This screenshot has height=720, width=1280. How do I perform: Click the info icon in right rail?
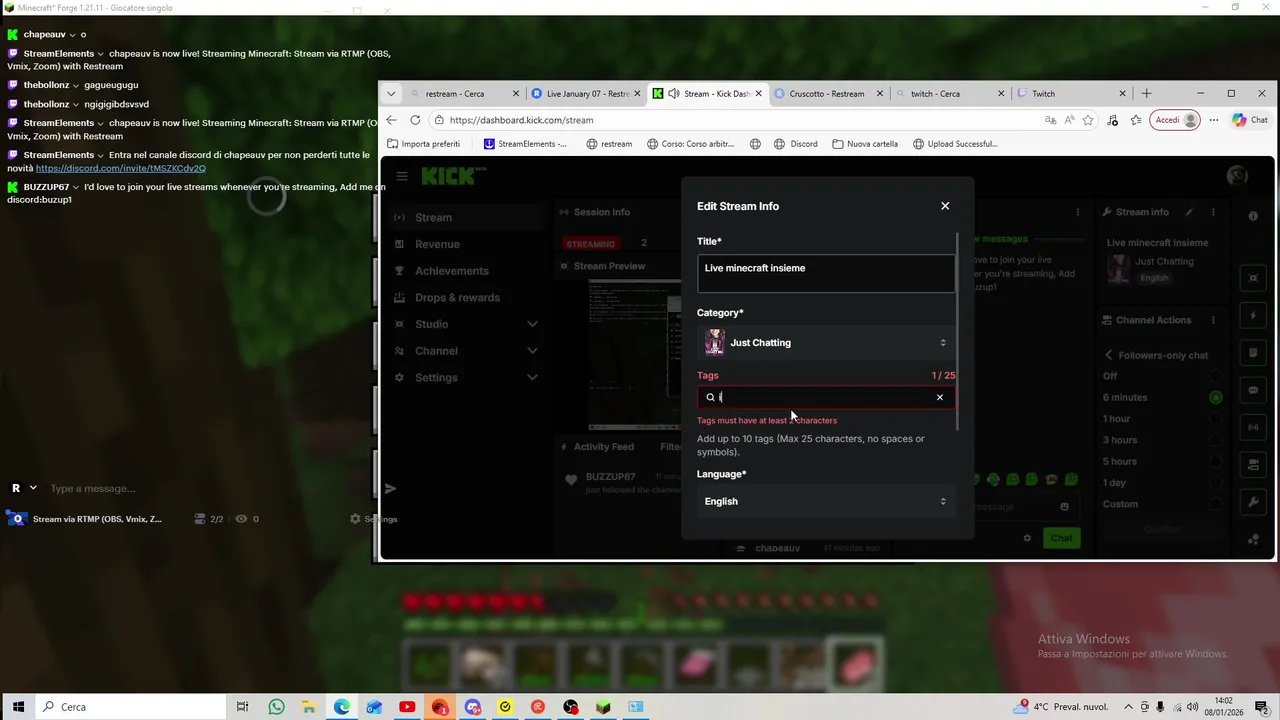click(x=1253, y=216)
